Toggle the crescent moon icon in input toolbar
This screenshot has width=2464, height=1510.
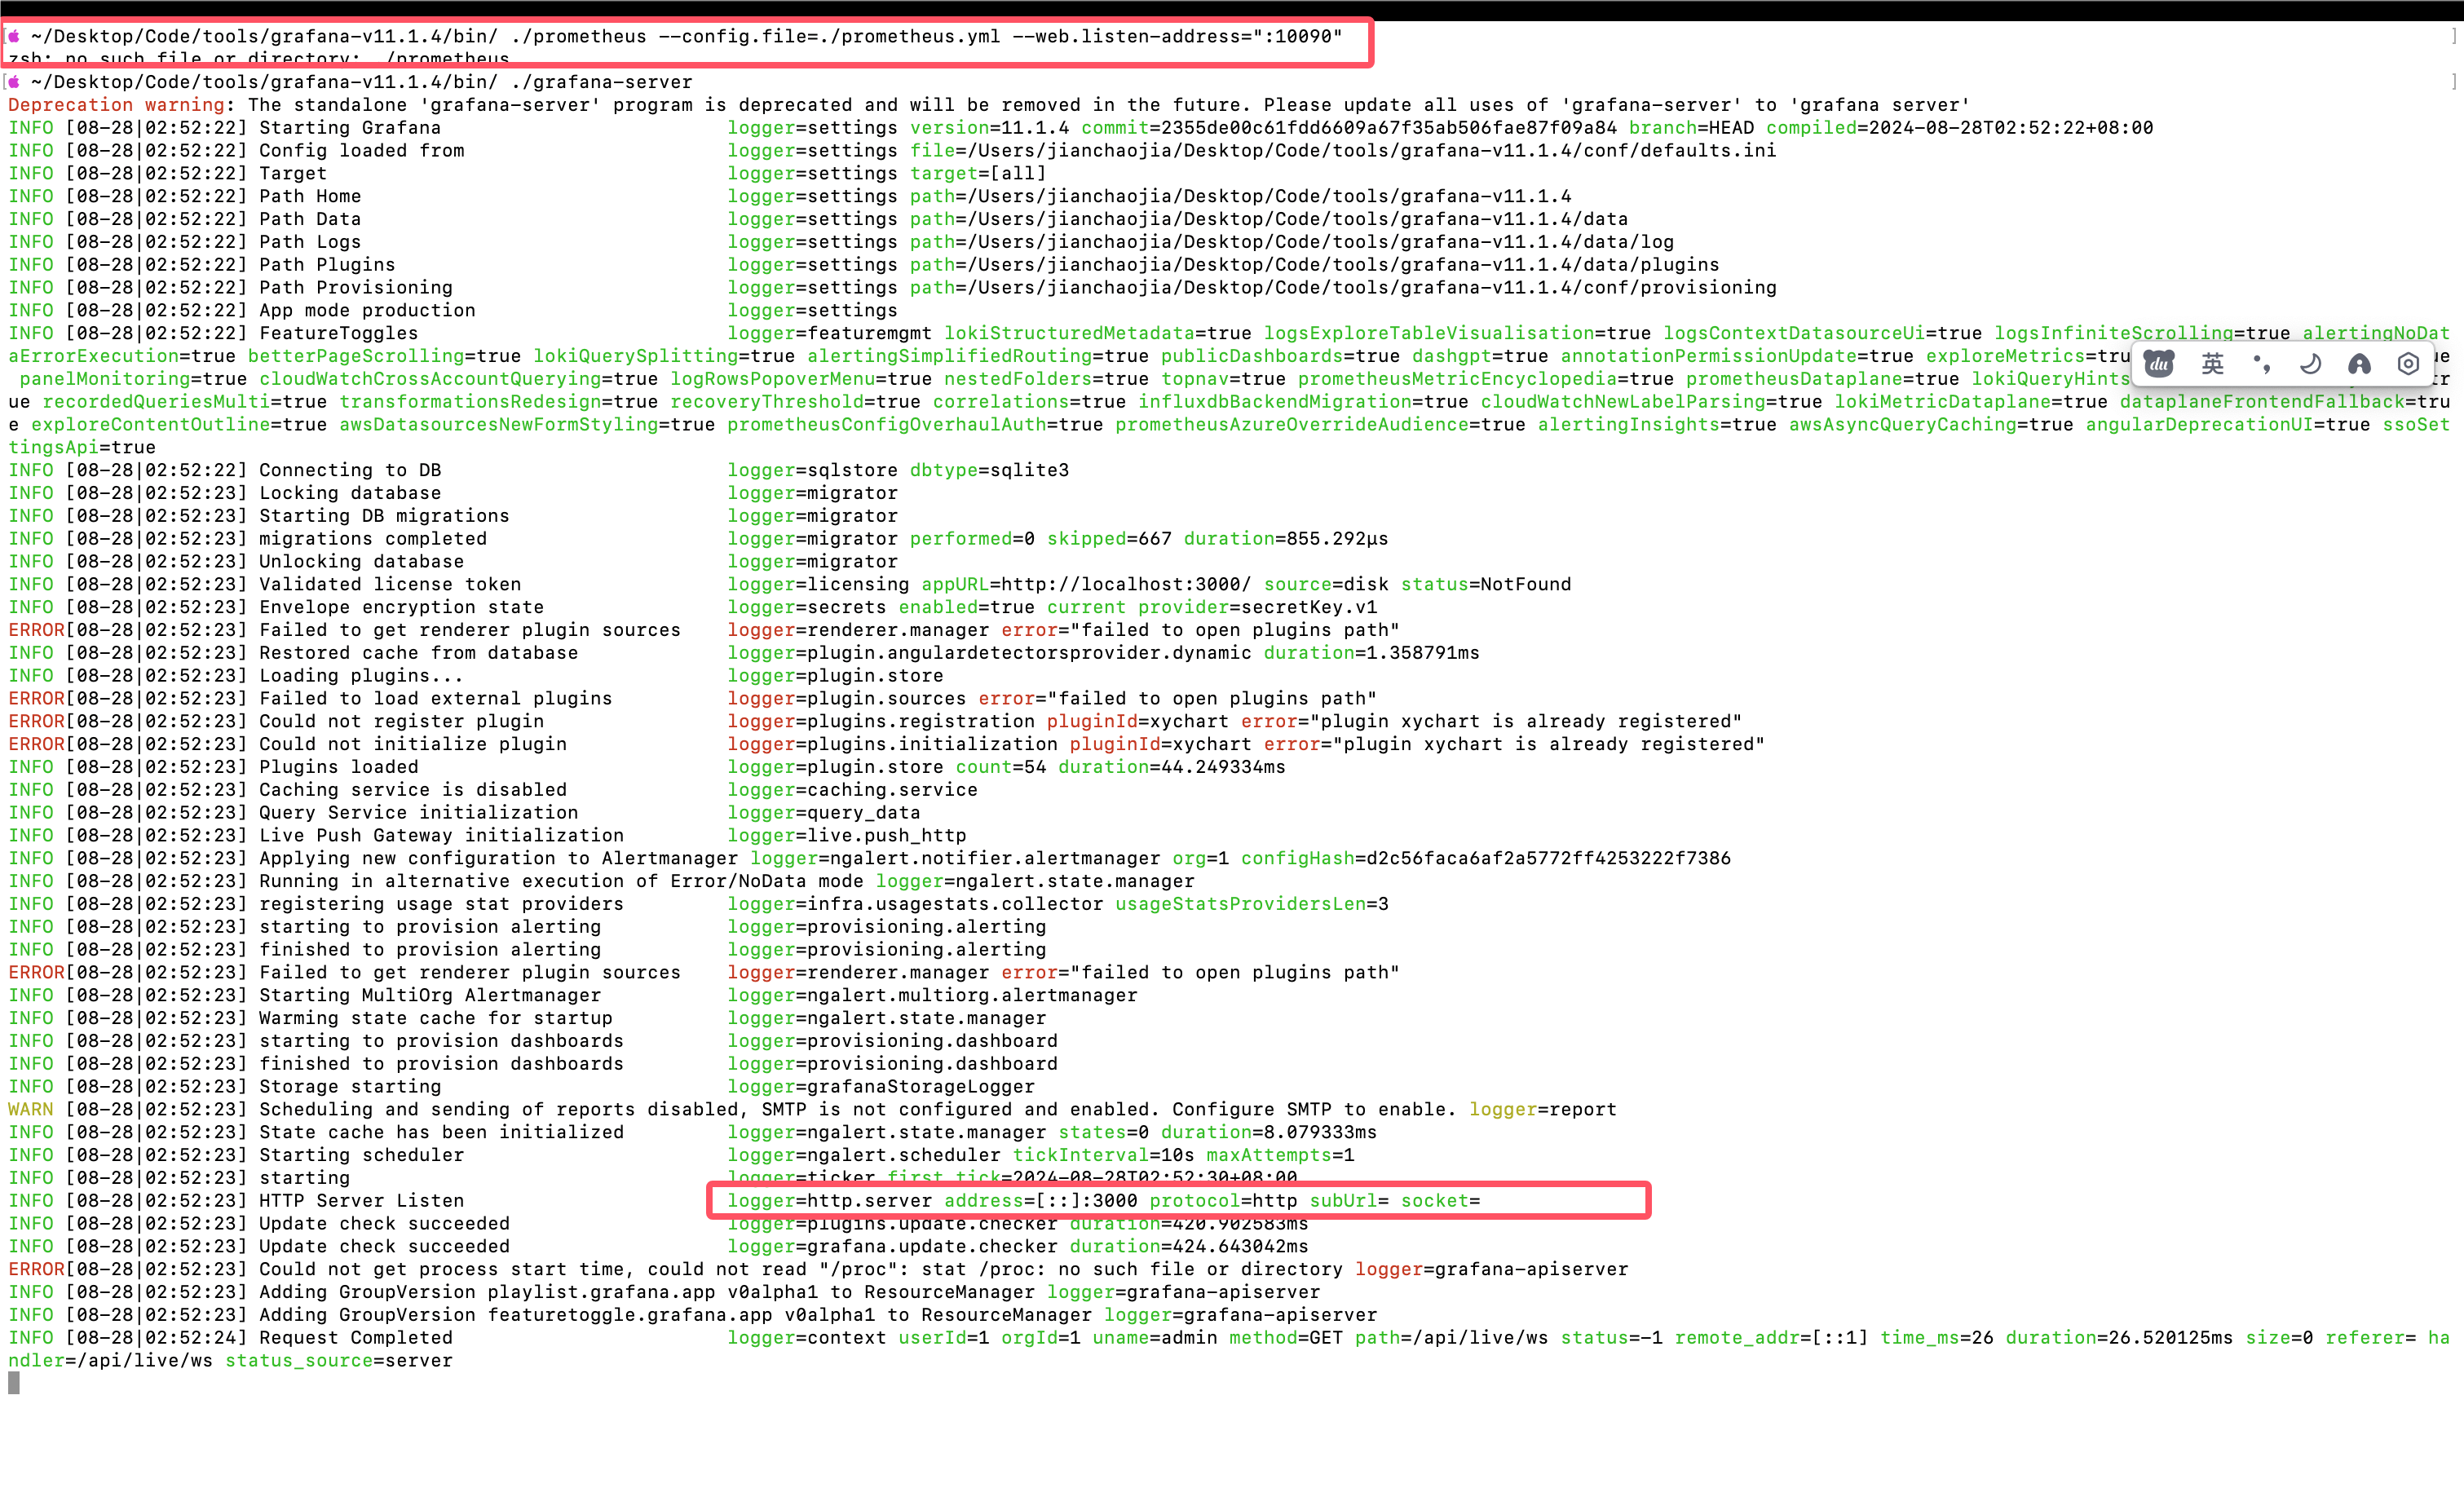pyautogui.click(x=2310, y=364)
